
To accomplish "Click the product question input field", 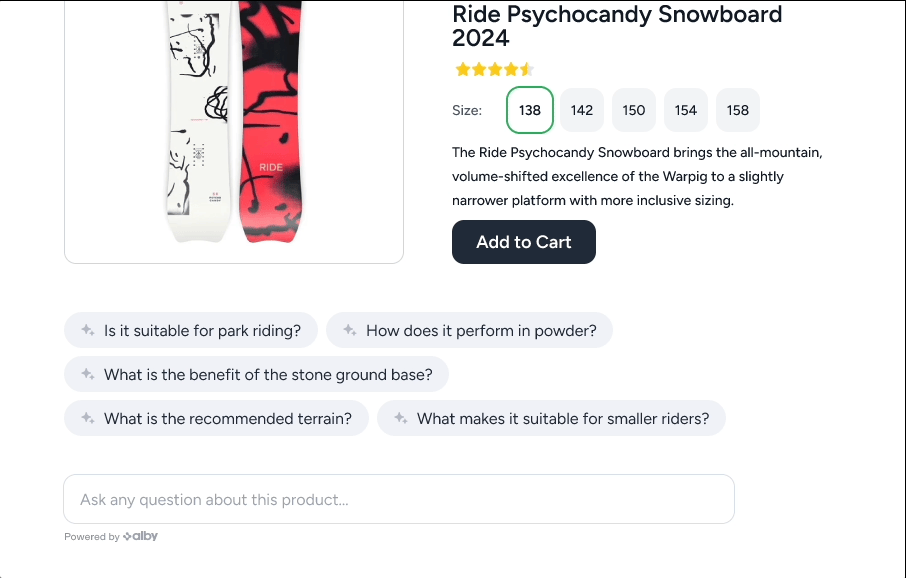I will (399, 499).
